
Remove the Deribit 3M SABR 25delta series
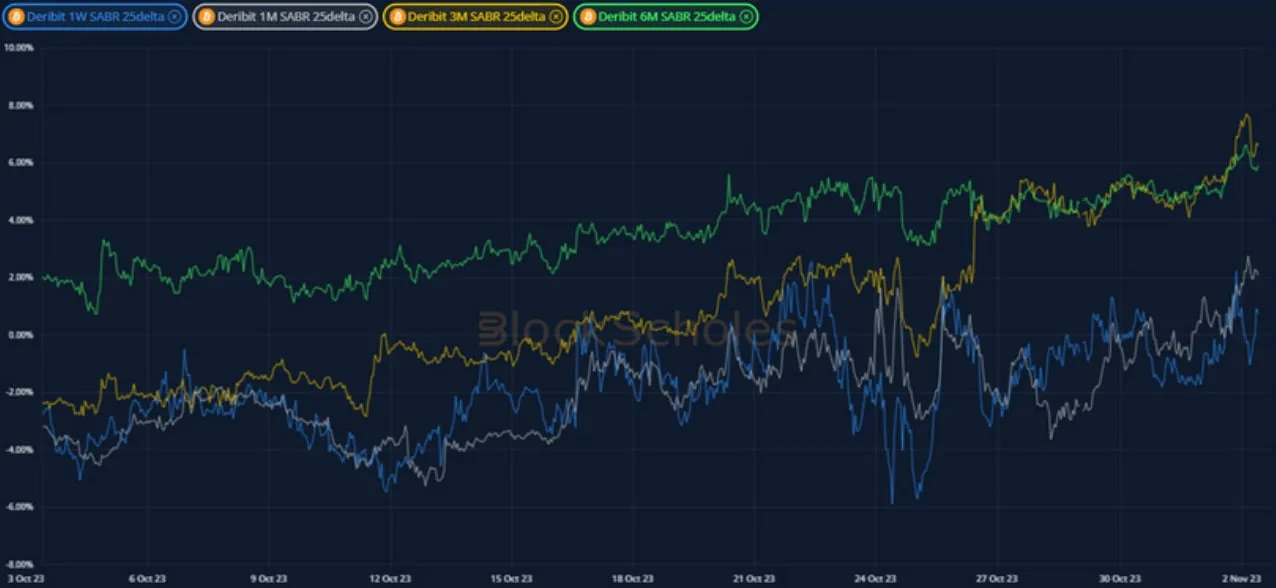(x=555, y=17)
